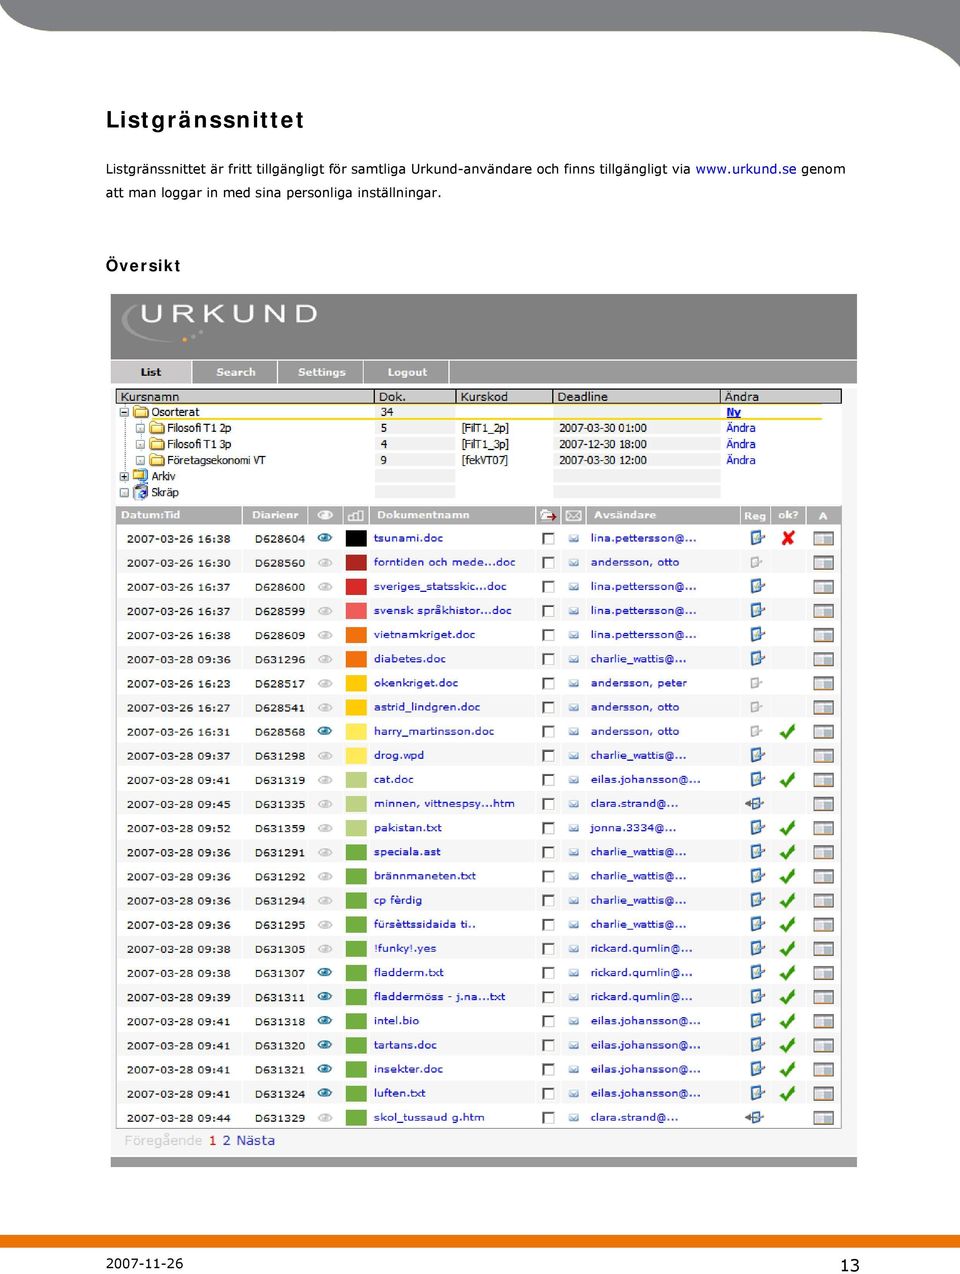Go to the Nästa page link
This screenshot has height=1274, width=960.
click(255, 1140)
